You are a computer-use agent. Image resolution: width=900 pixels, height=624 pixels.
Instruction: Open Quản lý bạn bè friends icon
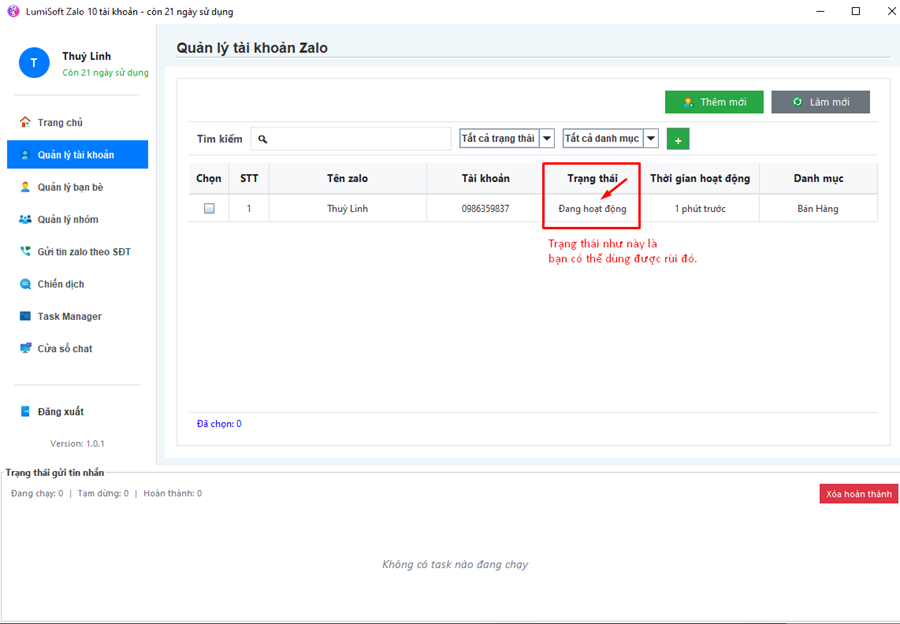click(x=25, y=187)
